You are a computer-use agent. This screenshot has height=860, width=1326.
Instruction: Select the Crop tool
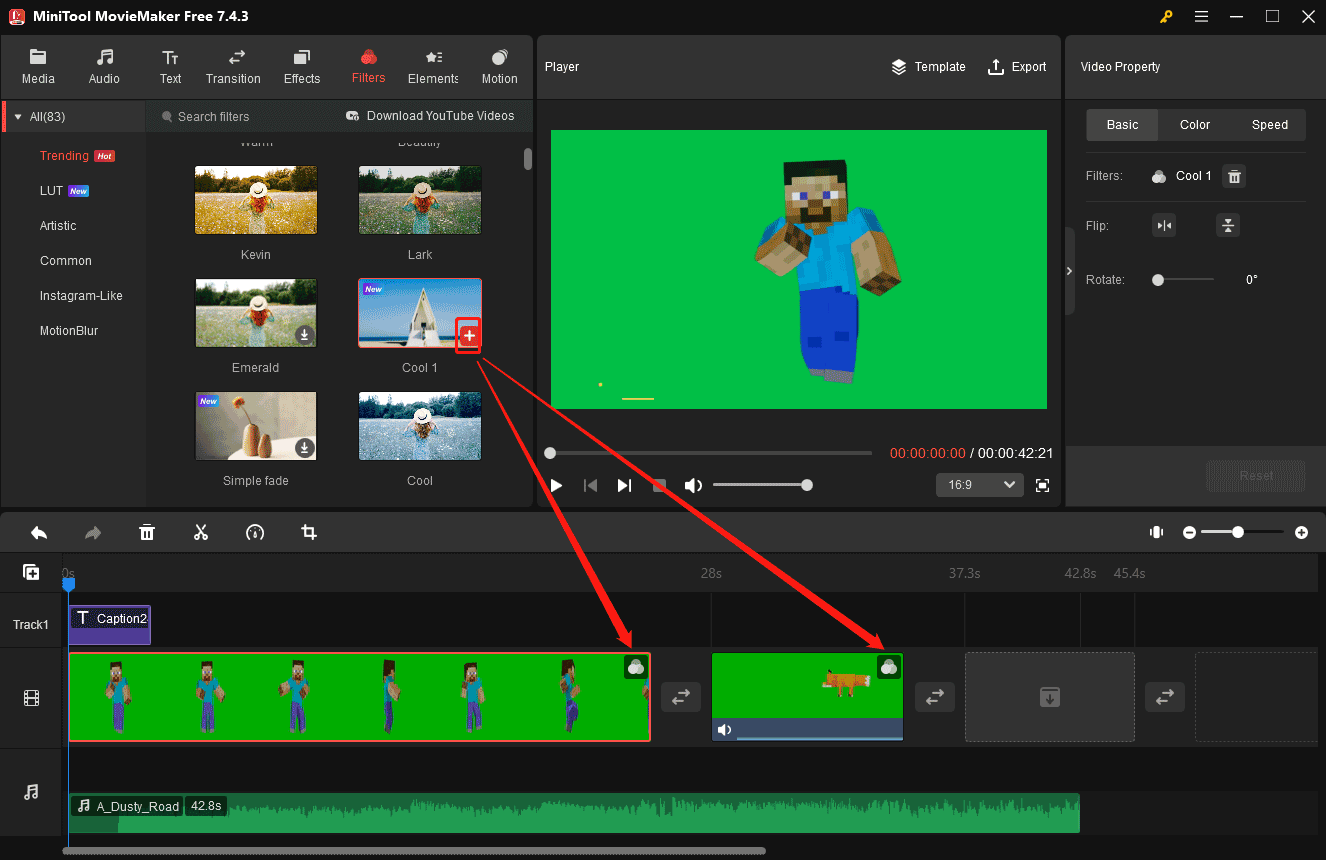pyautogui.click(x=309, y=532)
